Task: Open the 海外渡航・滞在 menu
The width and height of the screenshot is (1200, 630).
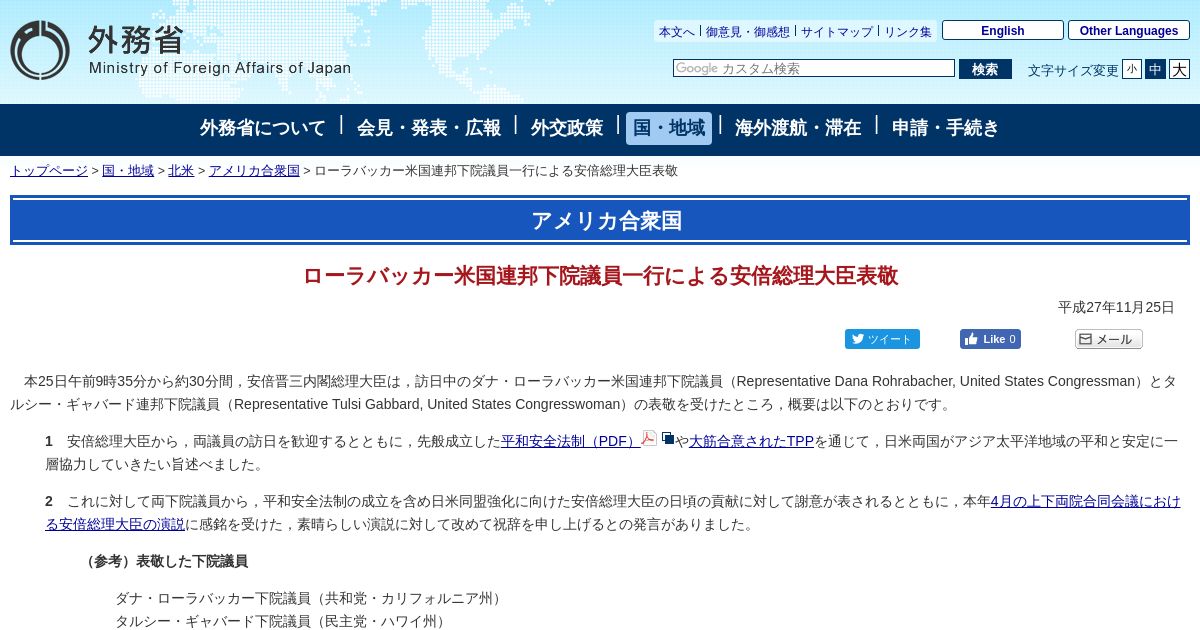Action: (x=798, y=128)
